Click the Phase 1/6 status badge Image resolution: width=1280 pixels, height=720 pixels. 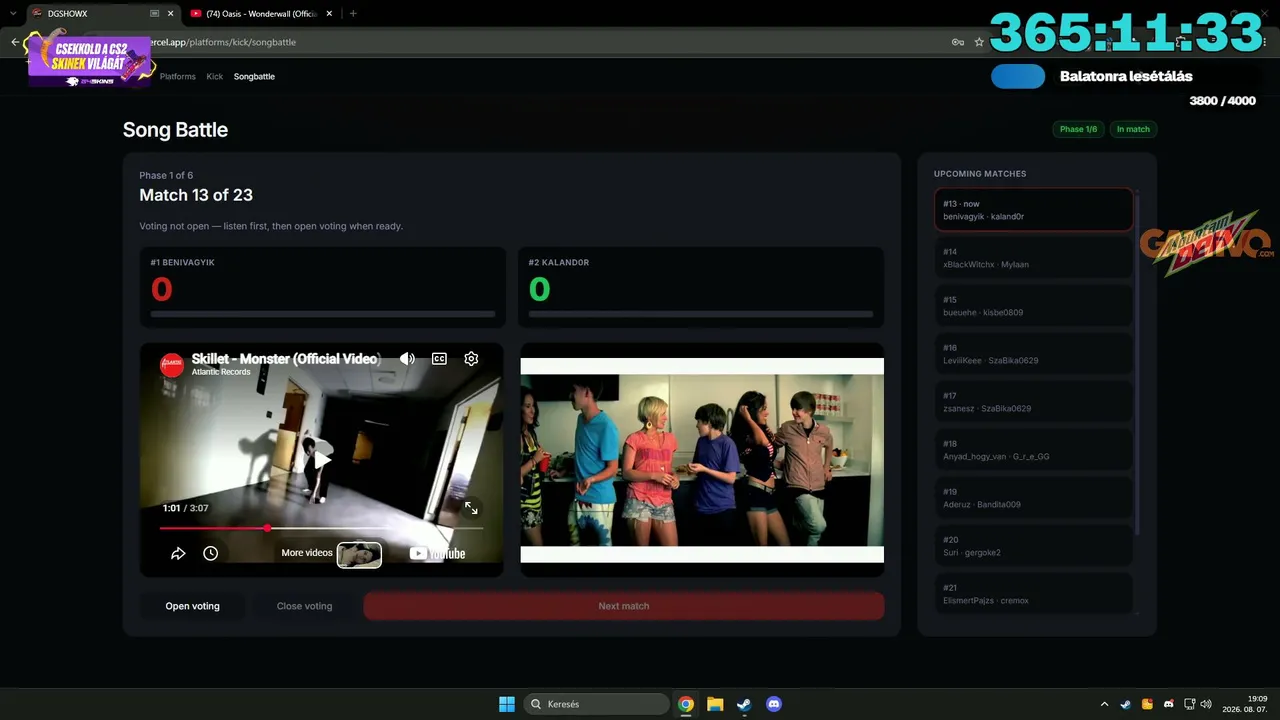(1078, 129)
